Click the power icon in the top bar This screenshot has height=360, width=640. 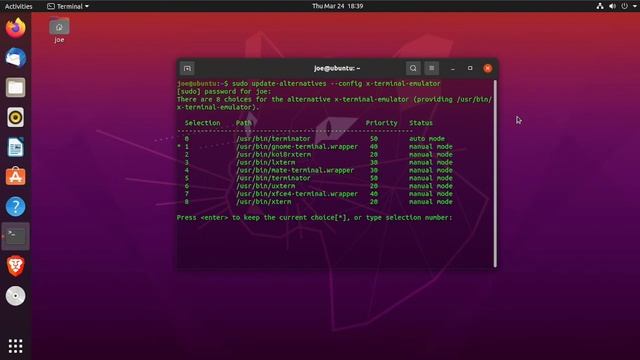click(624, 6)
